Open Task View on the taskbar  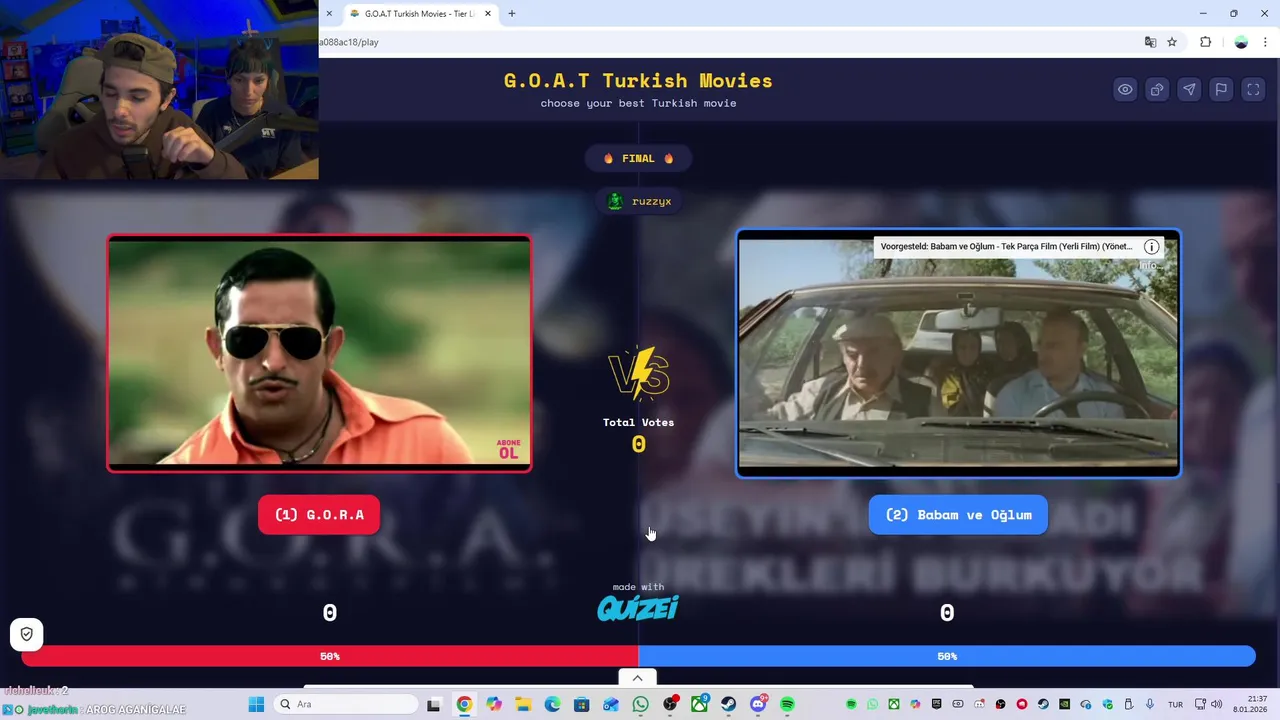(433, 704)
